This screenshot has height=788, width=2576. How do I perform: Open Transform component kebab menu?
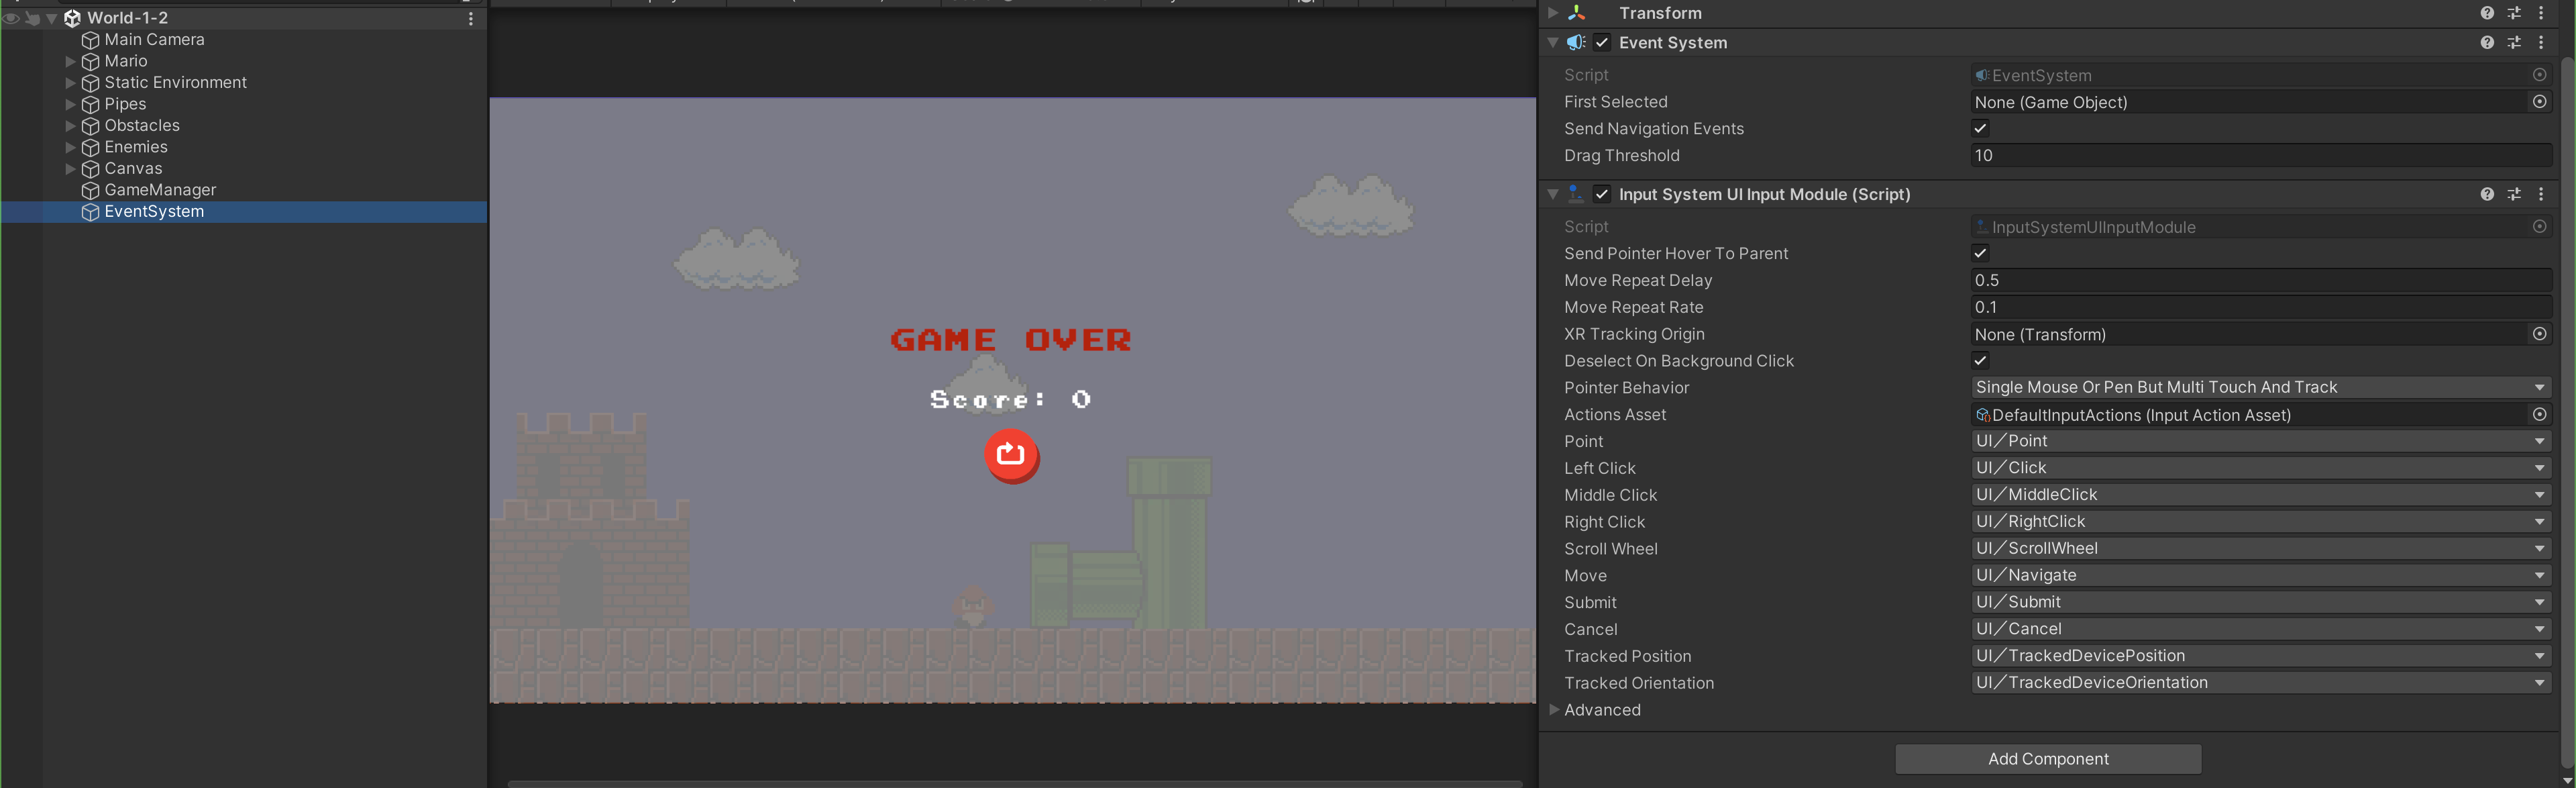[x=2541, y=13]
